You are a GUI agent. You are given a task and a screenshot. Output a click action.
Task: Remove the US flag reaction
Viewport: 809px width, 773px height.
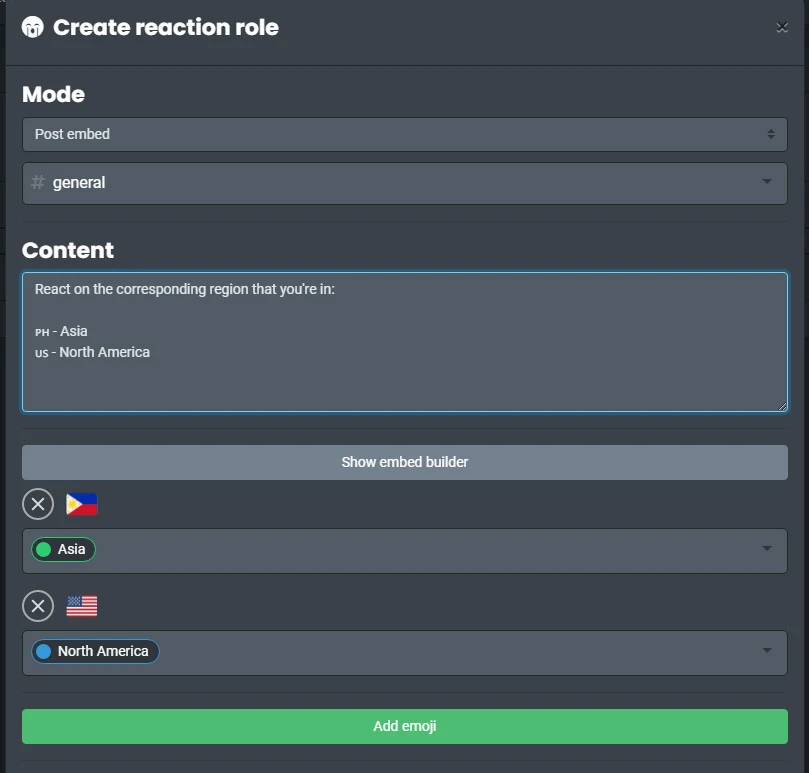click(x=38, y=606)
